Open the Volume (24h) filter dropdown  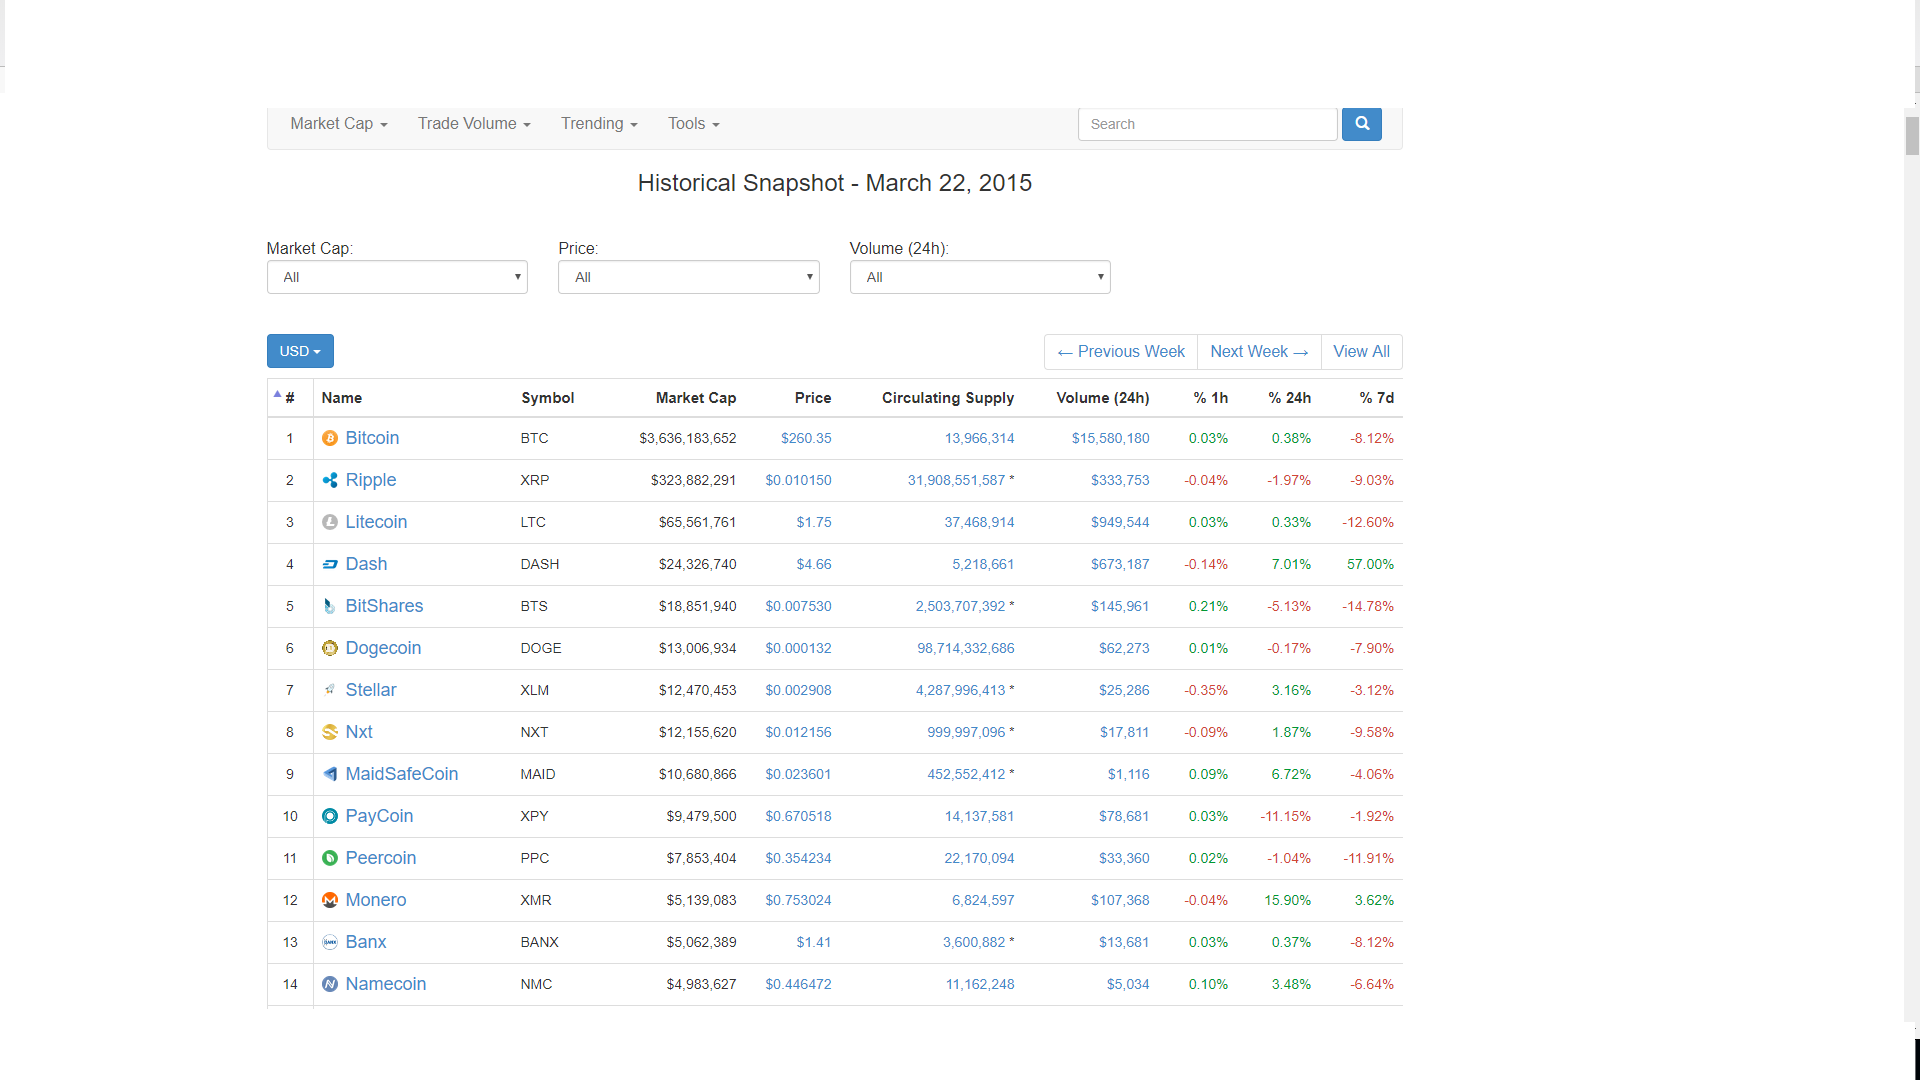click(x=980, y=277)
